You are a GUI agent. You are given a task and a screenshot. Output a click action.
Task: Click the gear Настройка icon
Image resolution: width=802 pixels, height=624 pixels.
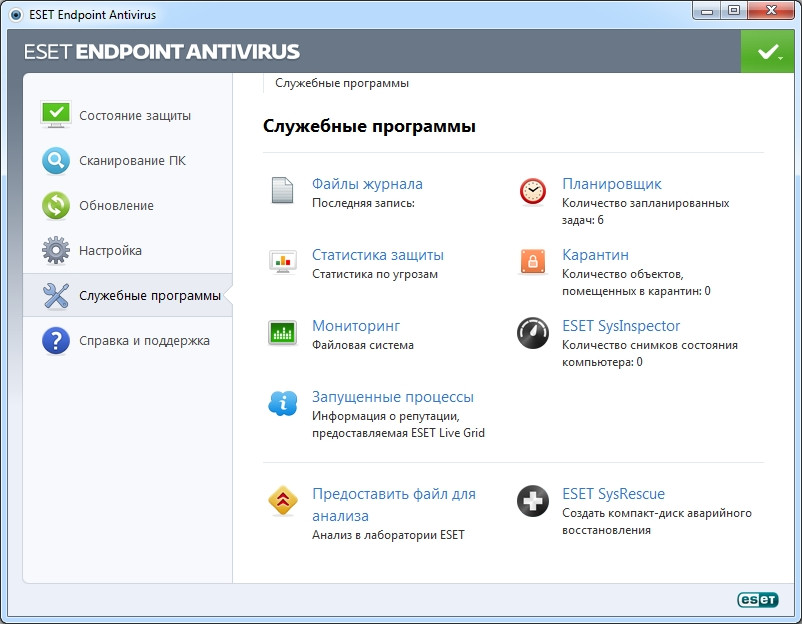56,251
